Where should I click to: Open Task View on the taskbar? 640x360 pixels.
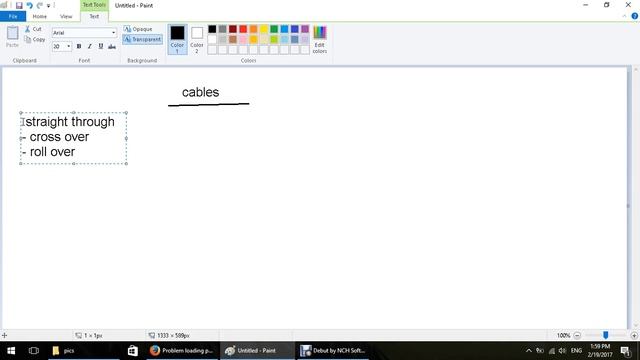[x=34, y=351]
